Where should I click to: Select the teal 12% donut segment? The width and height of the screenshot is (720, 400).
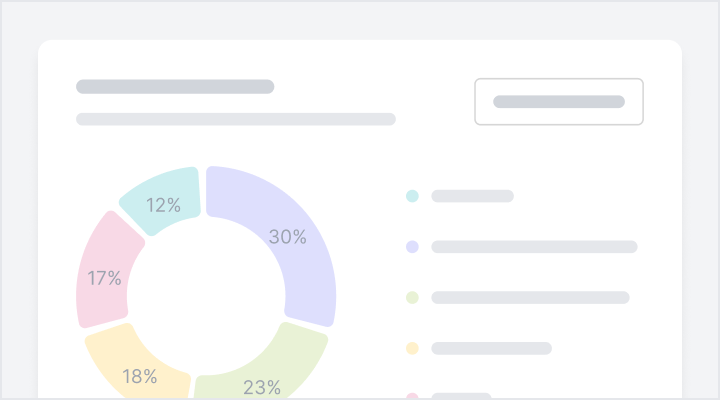tap(160, 198)
